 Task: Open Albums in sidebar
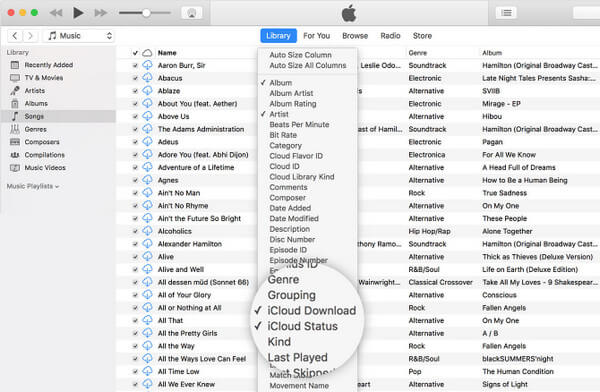[x=36, y=103]
